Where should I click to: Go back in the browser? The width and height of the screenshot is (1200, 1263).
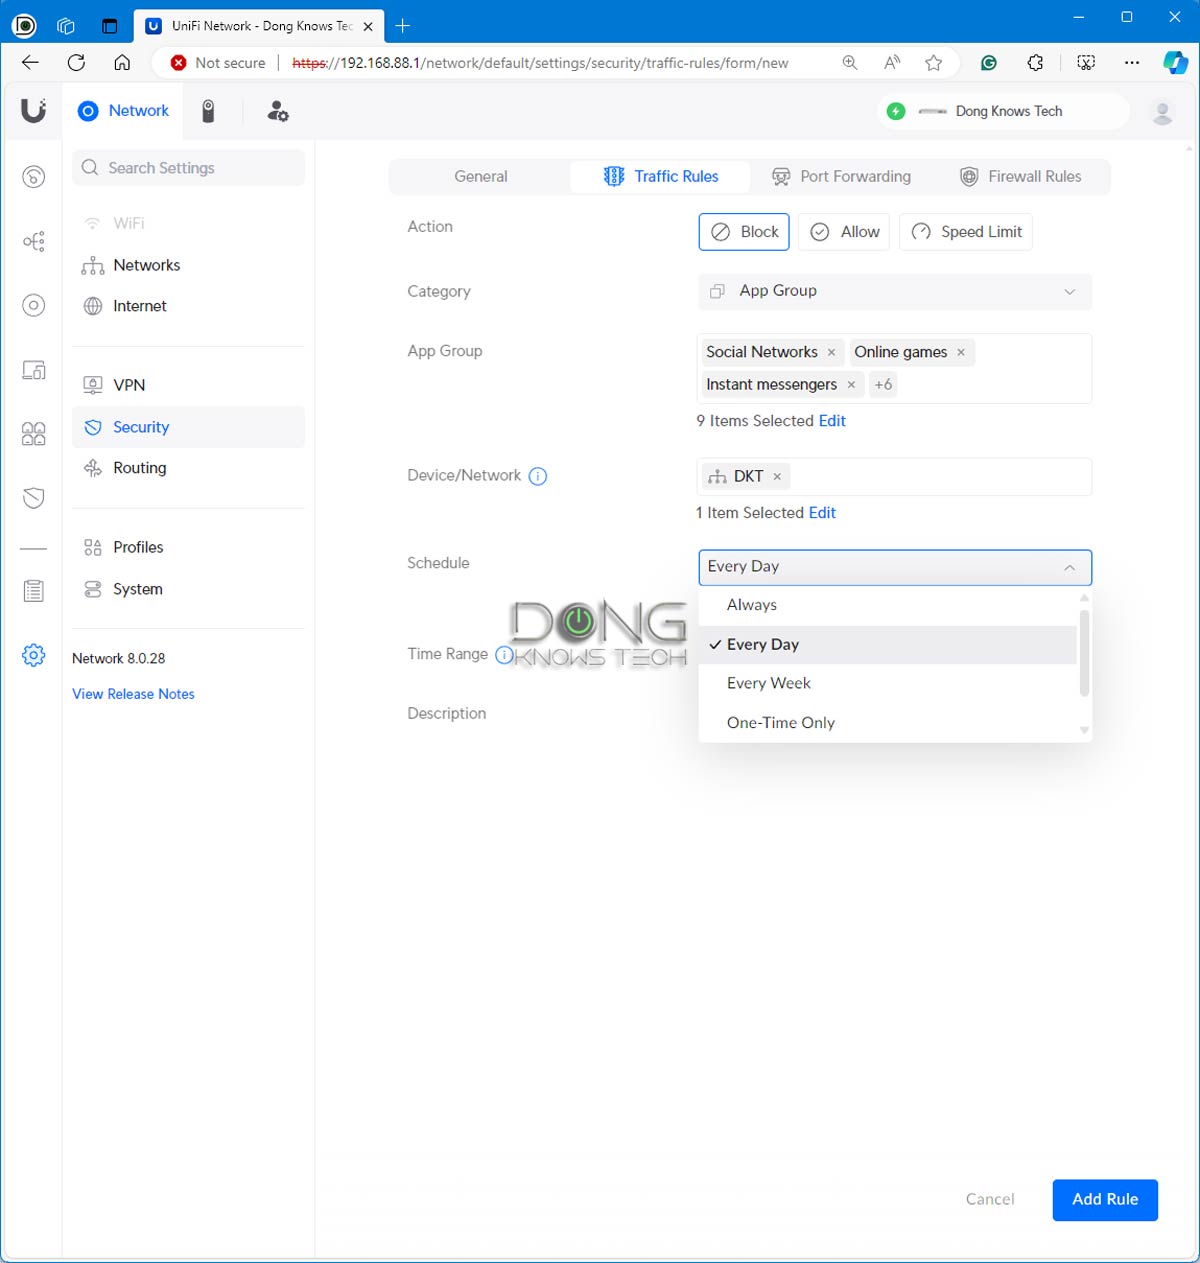coord(30,62)
